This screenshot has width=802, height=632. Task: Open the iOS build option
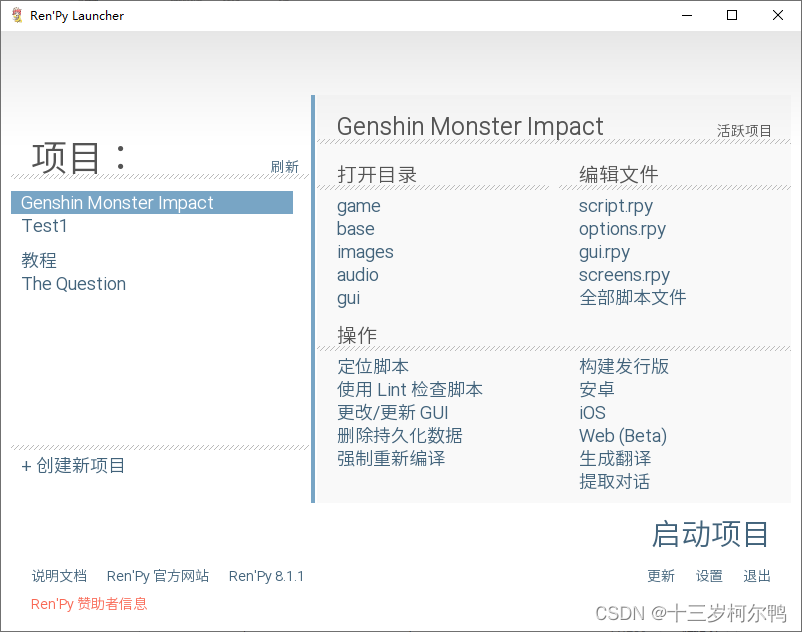pos(592,413)
